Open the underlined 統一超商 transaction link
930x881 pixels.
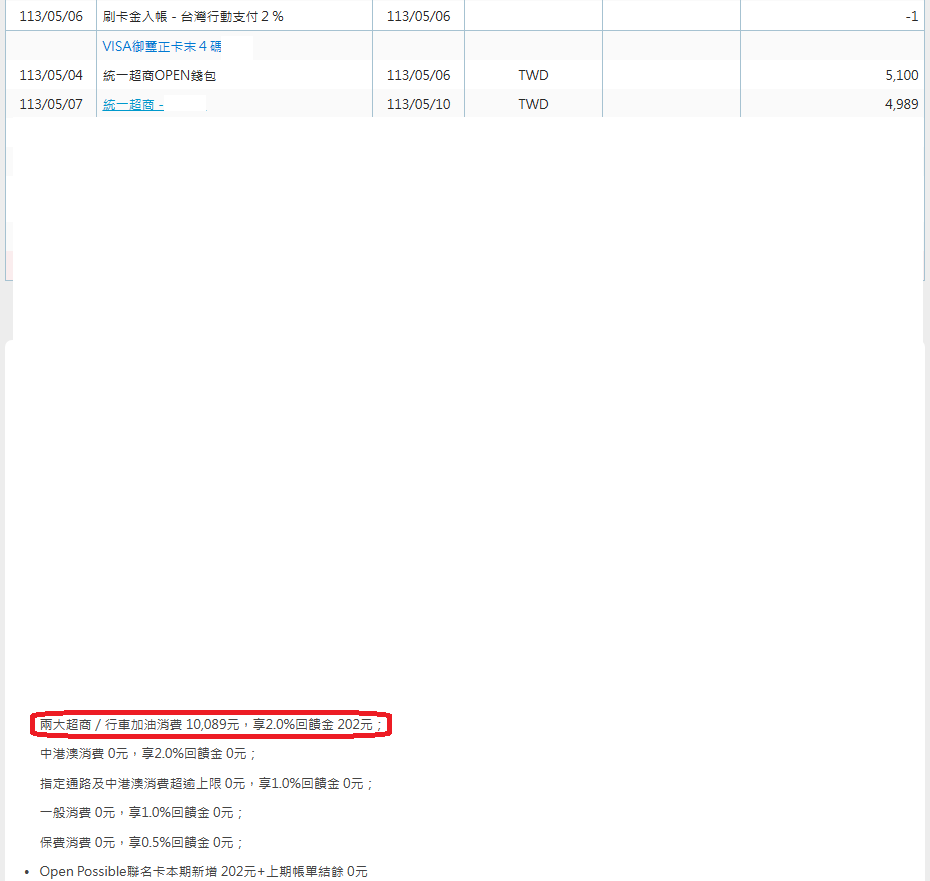click(x=133, y=104)
